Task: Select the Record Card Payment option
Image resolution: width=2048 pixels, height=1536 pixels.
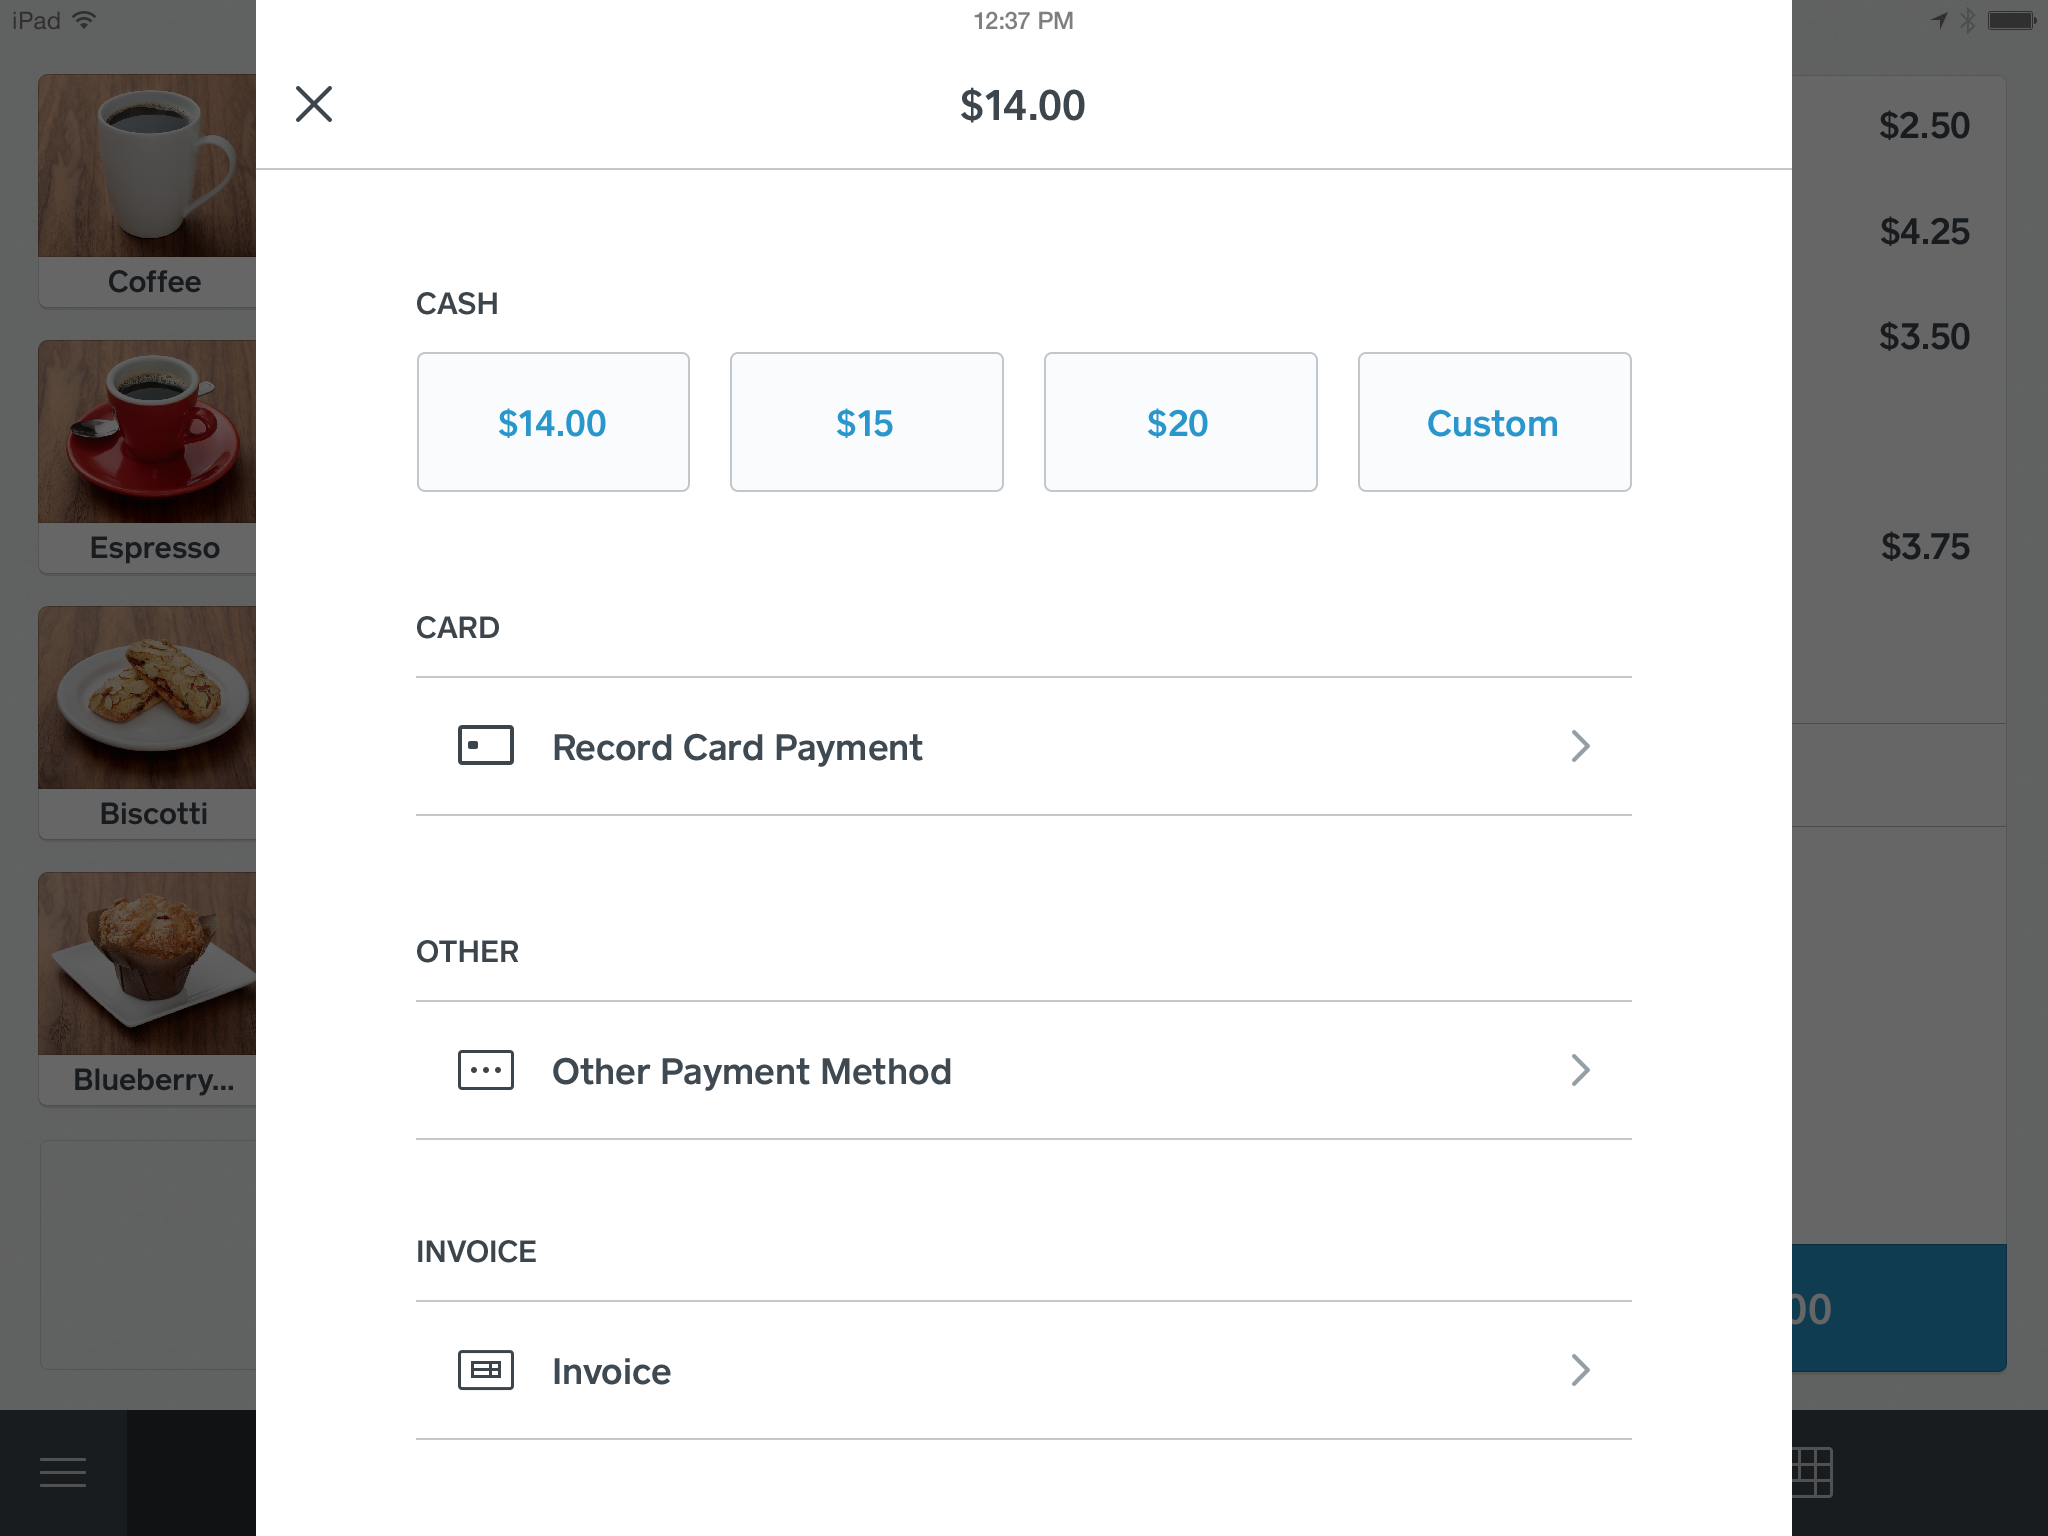Action: tap(1024, 746)
